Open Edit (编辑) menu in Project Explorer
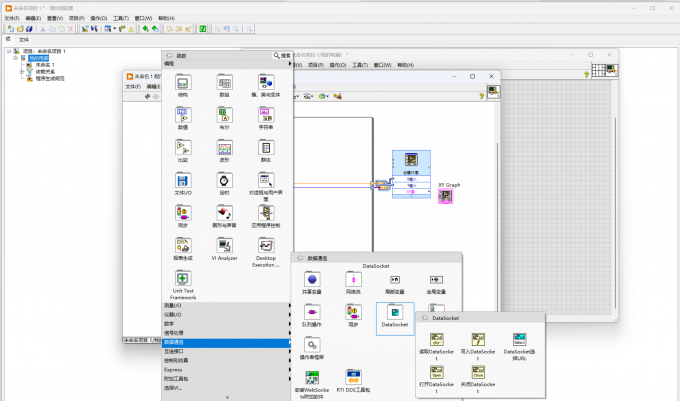The width and height of the screenshot is (680, 401). coord(33,18)
